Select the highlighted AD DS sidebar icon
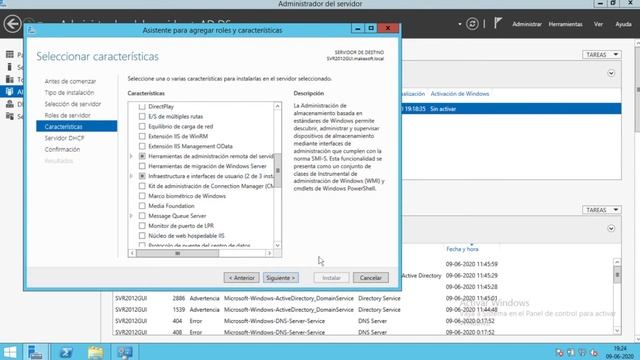The height and width of the screenshot is (360, 640). click(10, 91)
